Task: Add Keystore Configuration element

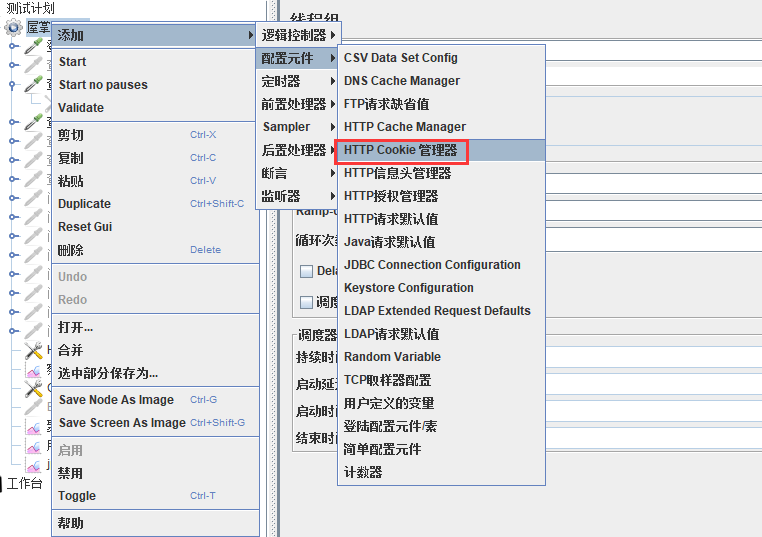Action: point(441,288)
